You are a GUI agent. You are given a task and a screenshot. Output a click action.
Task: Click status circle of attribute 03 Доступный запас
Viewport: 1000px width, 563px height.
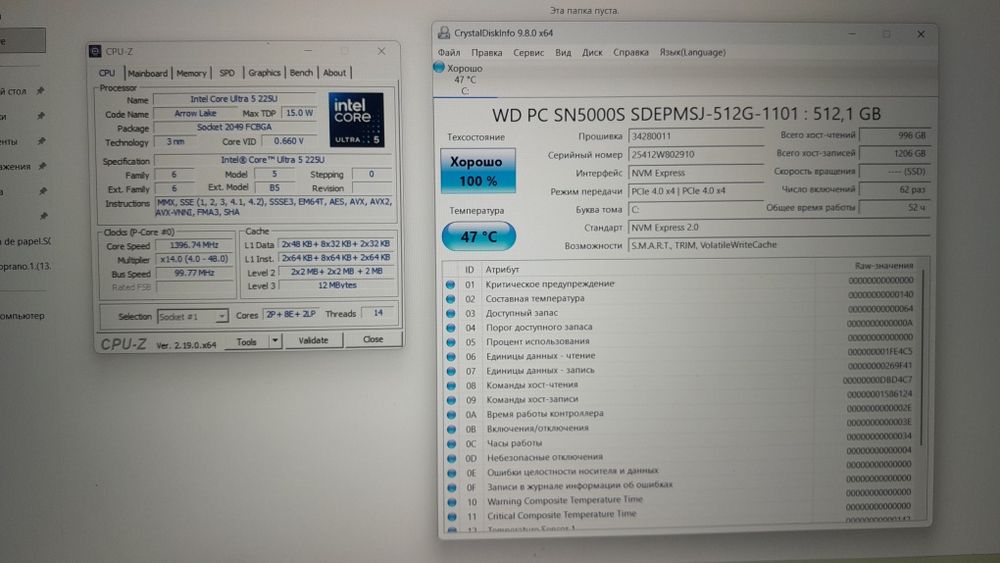450,313
